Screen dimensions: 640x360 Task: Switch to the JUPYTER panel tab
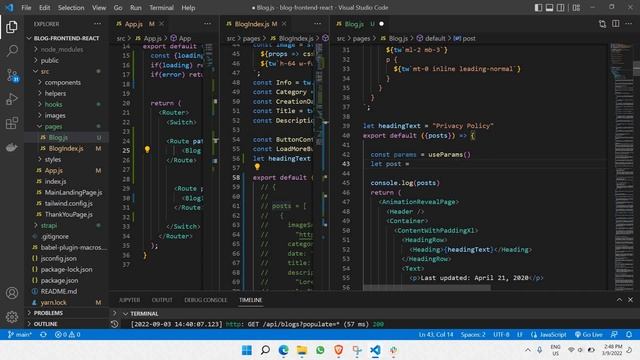pos(129,300)
